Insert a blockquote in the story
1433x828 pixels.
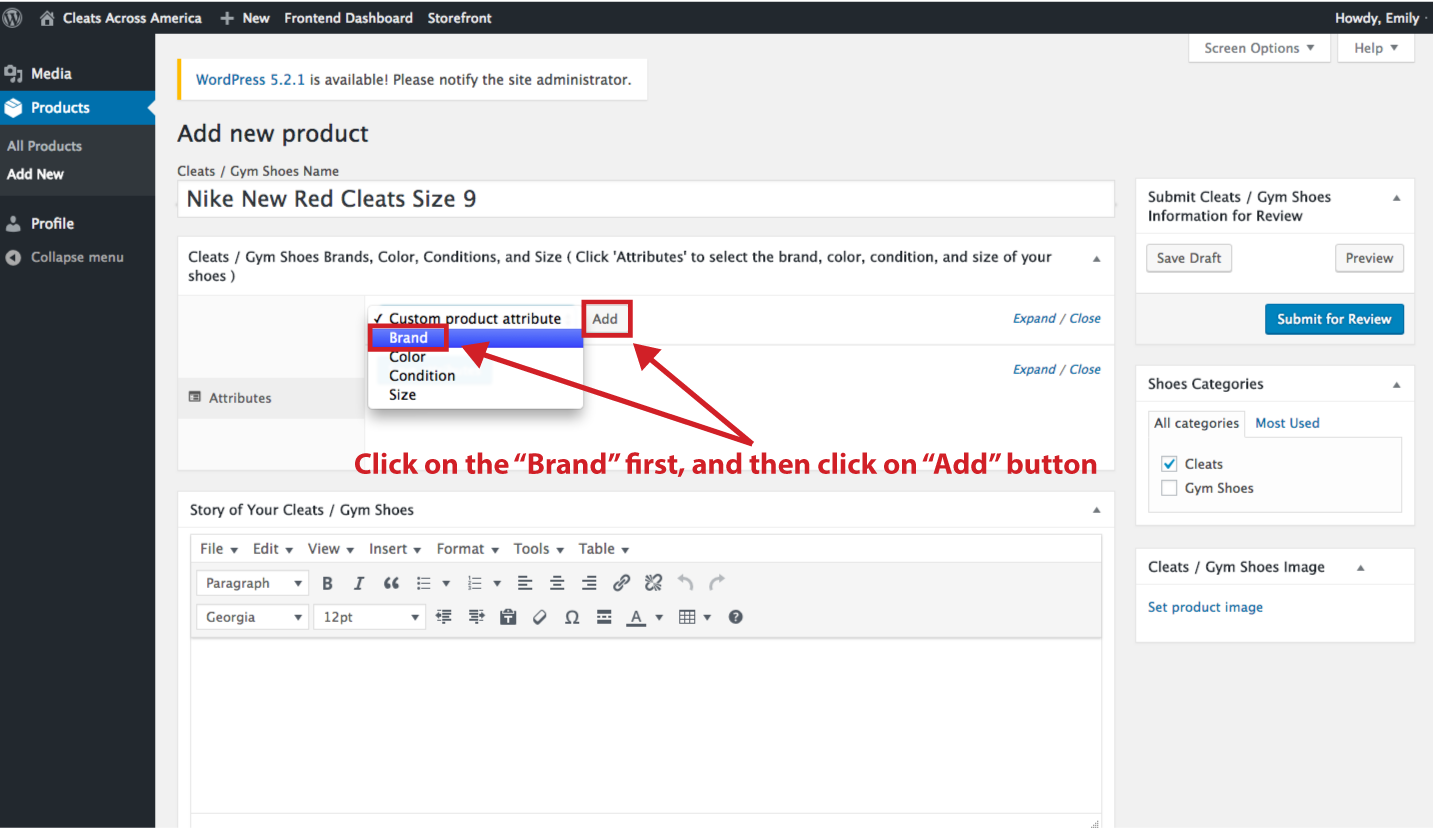pos(391,583)
